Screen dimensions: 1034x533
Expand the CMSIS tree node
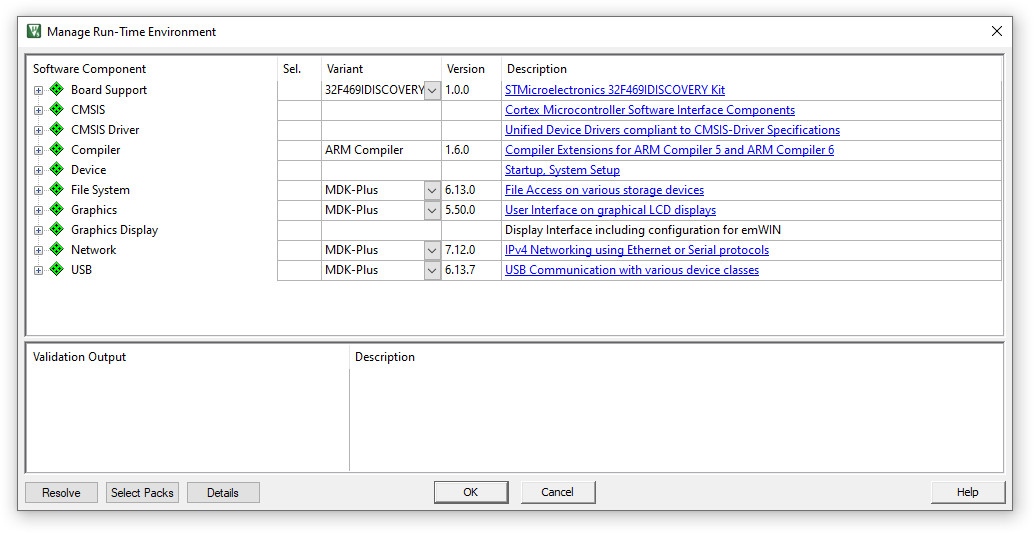tap(38, 110)
